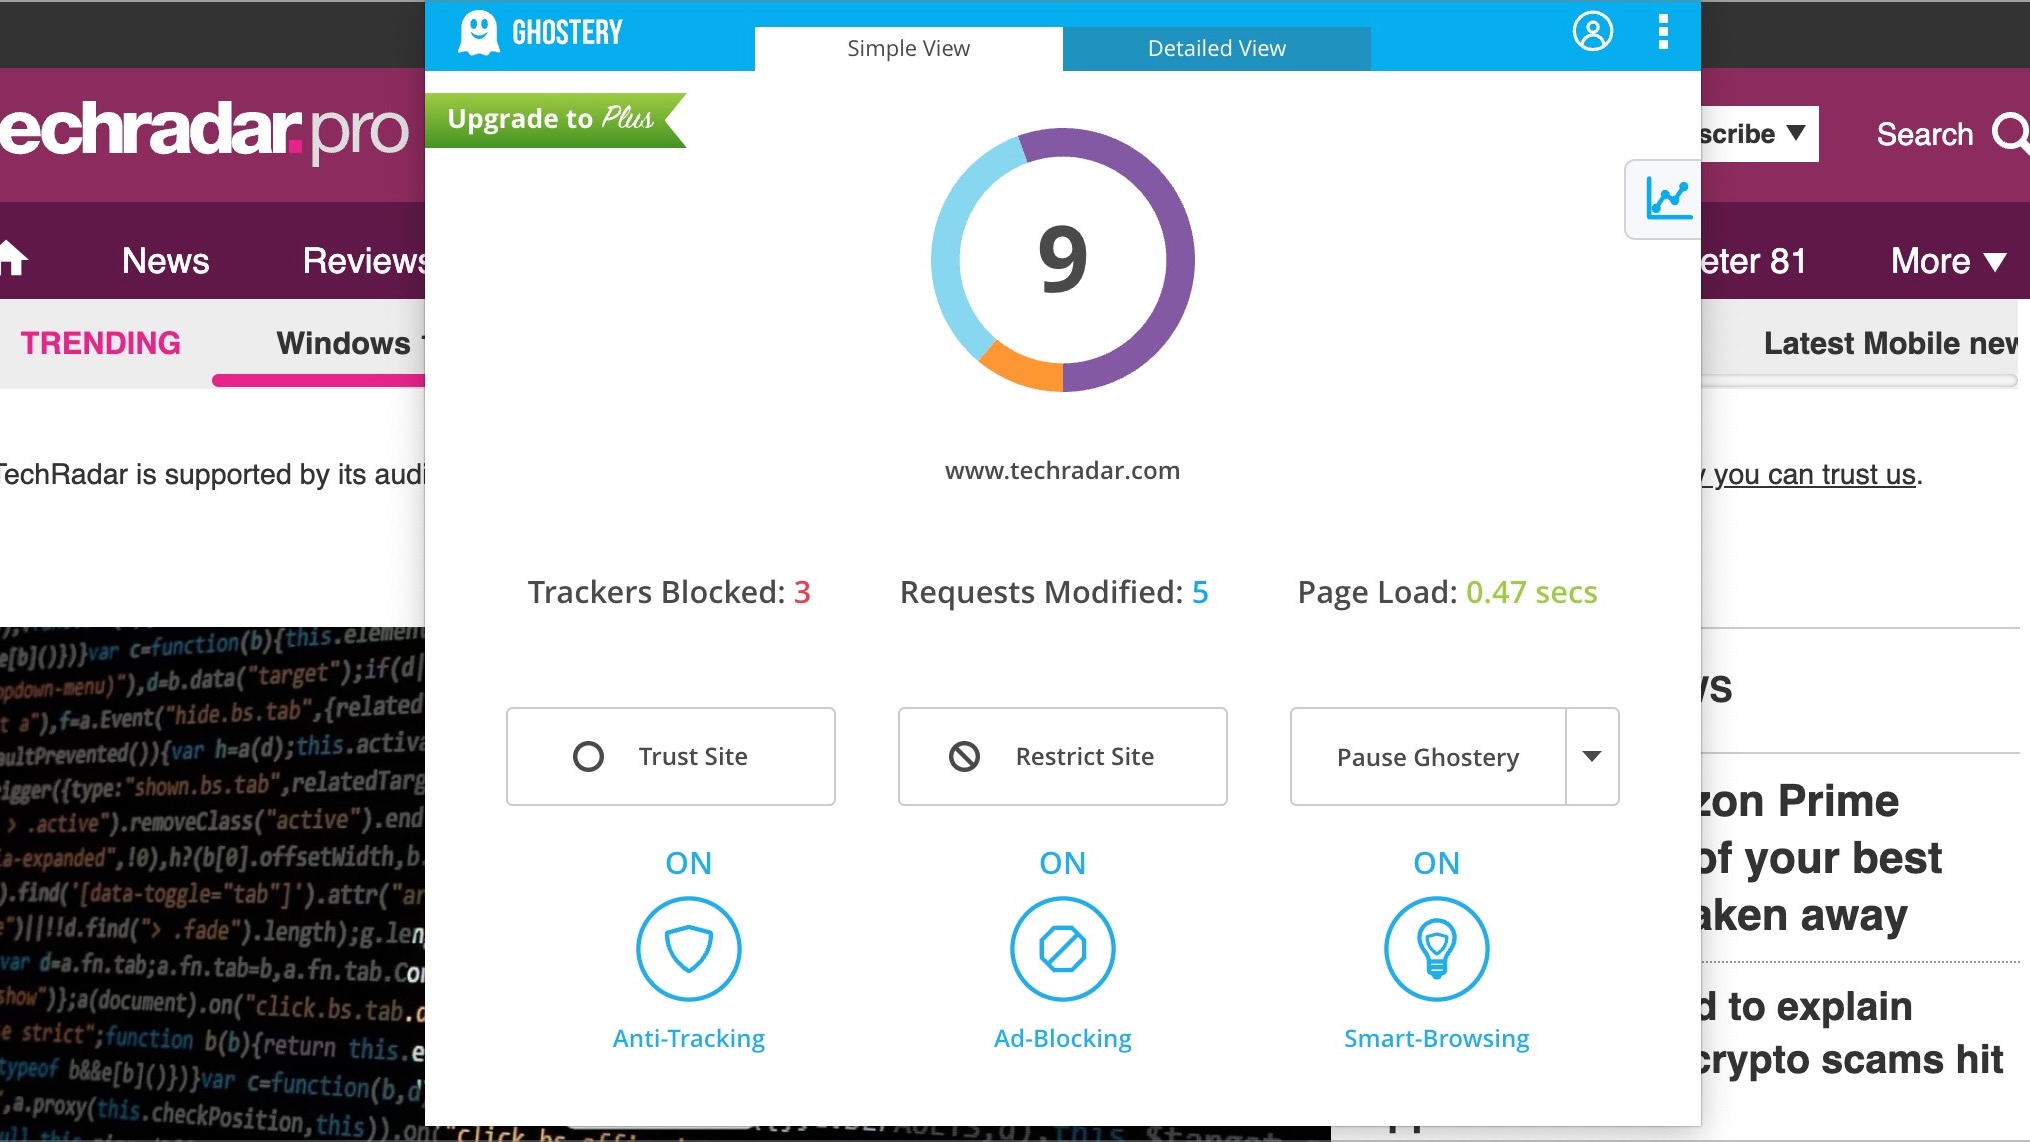The image size is (2030, 1142).
Task: Open the account profile icon
Action: [1592, 32]
